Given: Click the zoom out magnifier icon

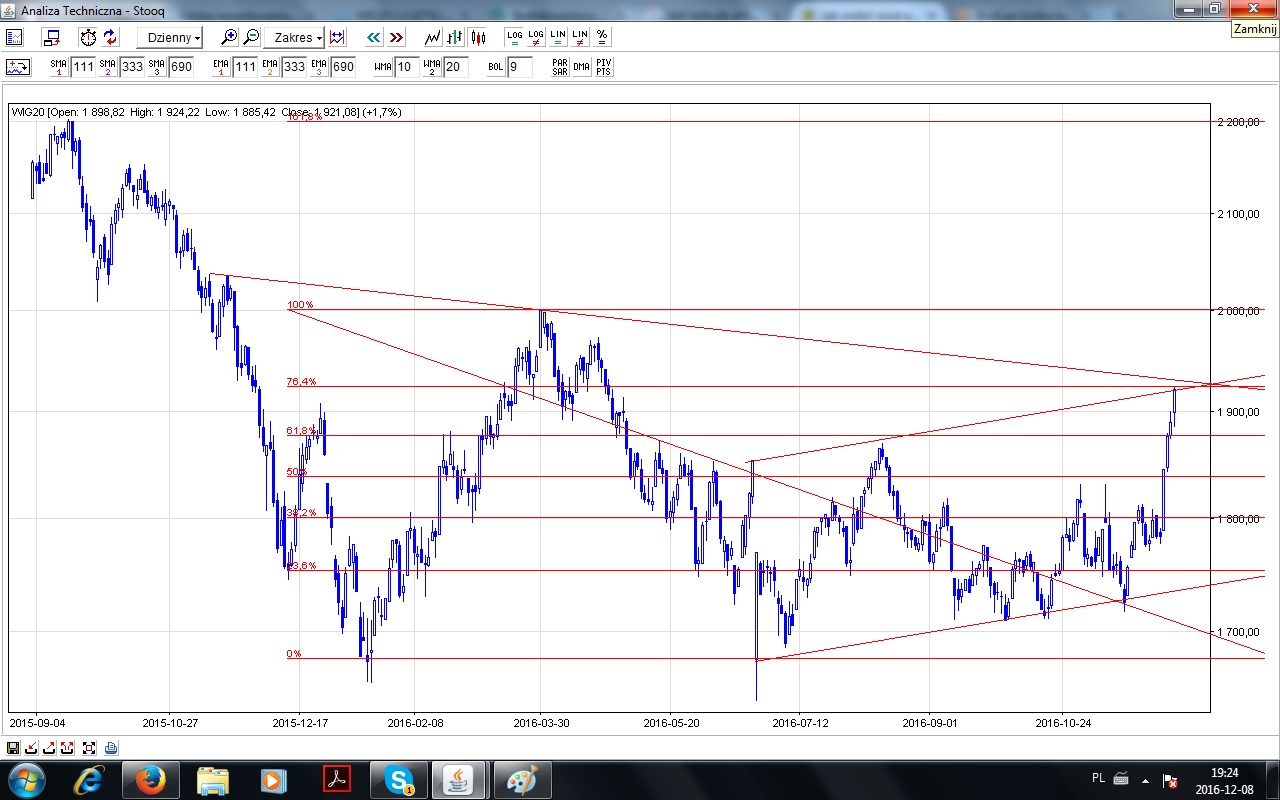Looking at the screenshot, I should 251,37.
